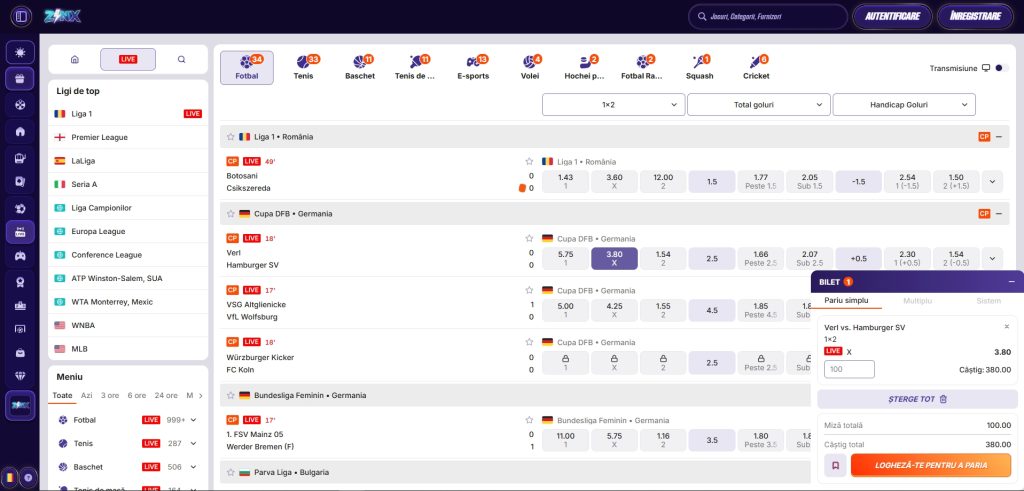Collapse the Cupa DFB Germania section
The width and height of the screenshot is (1024, 491).
(x=999, y=214)
